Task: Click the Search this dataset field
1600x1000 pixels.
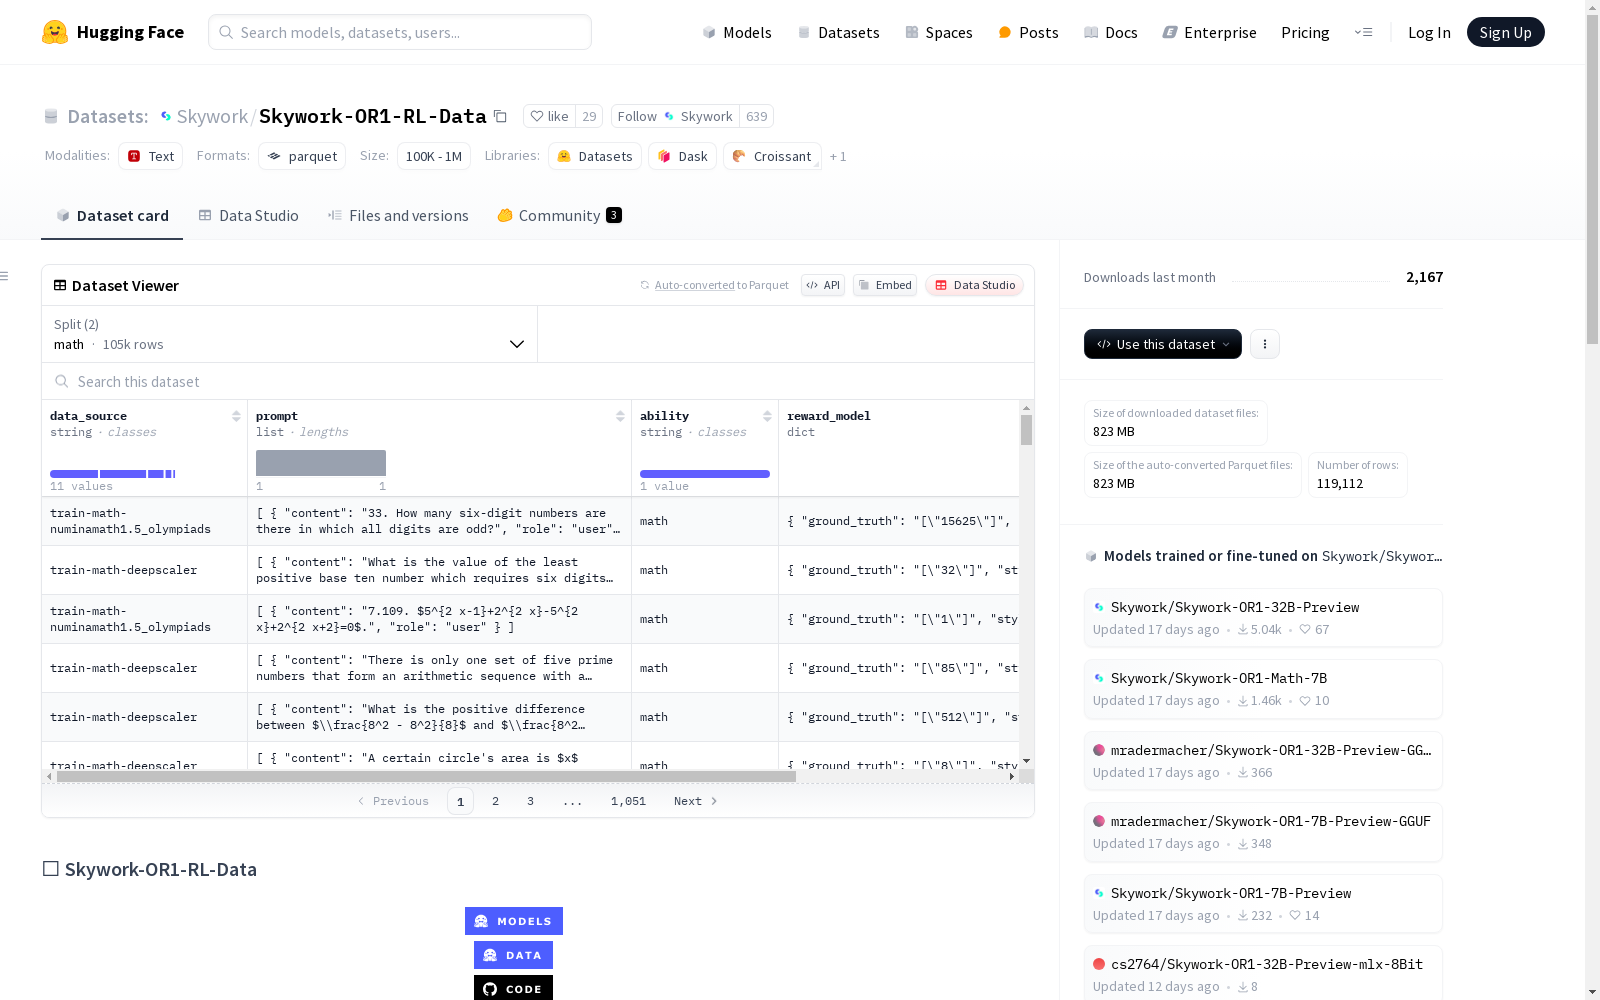Action: (538, 381)
